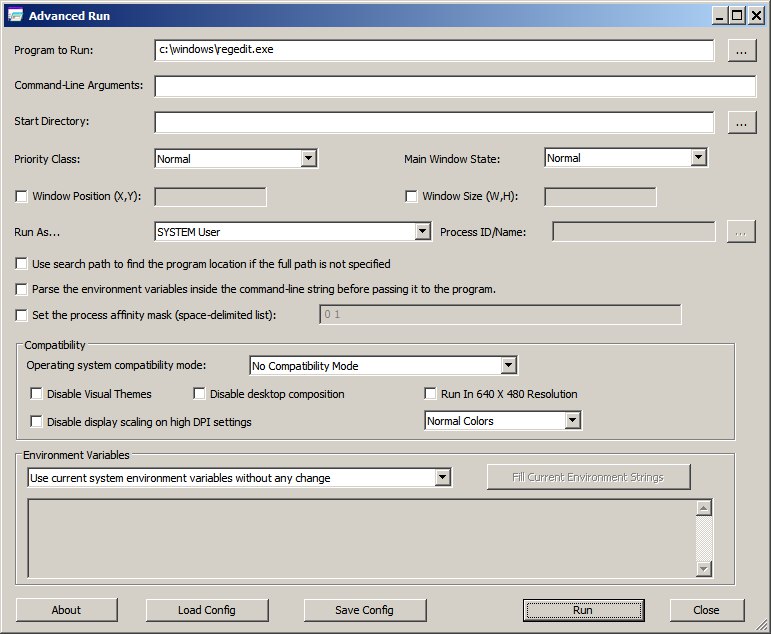Viewport: 771px width, 634px height.
Task: Browse for the program to run
Action: tap(741, 51)
